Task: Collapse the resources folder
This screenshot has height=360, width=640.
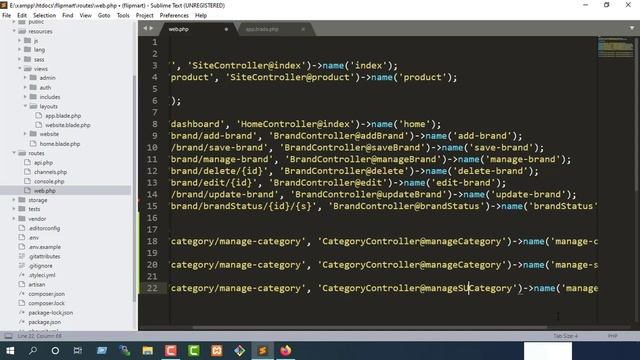Action: point(14,31)
